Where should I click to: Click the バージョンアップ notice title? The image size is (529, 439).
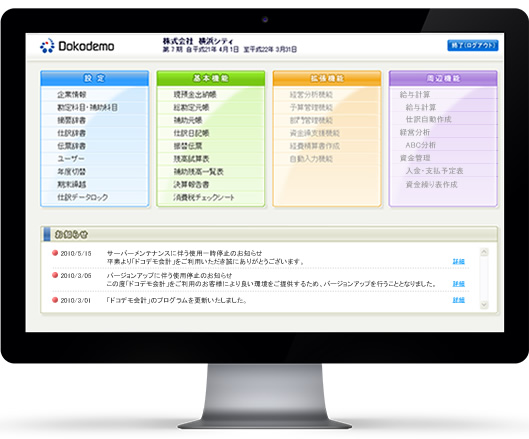[169, 275]
